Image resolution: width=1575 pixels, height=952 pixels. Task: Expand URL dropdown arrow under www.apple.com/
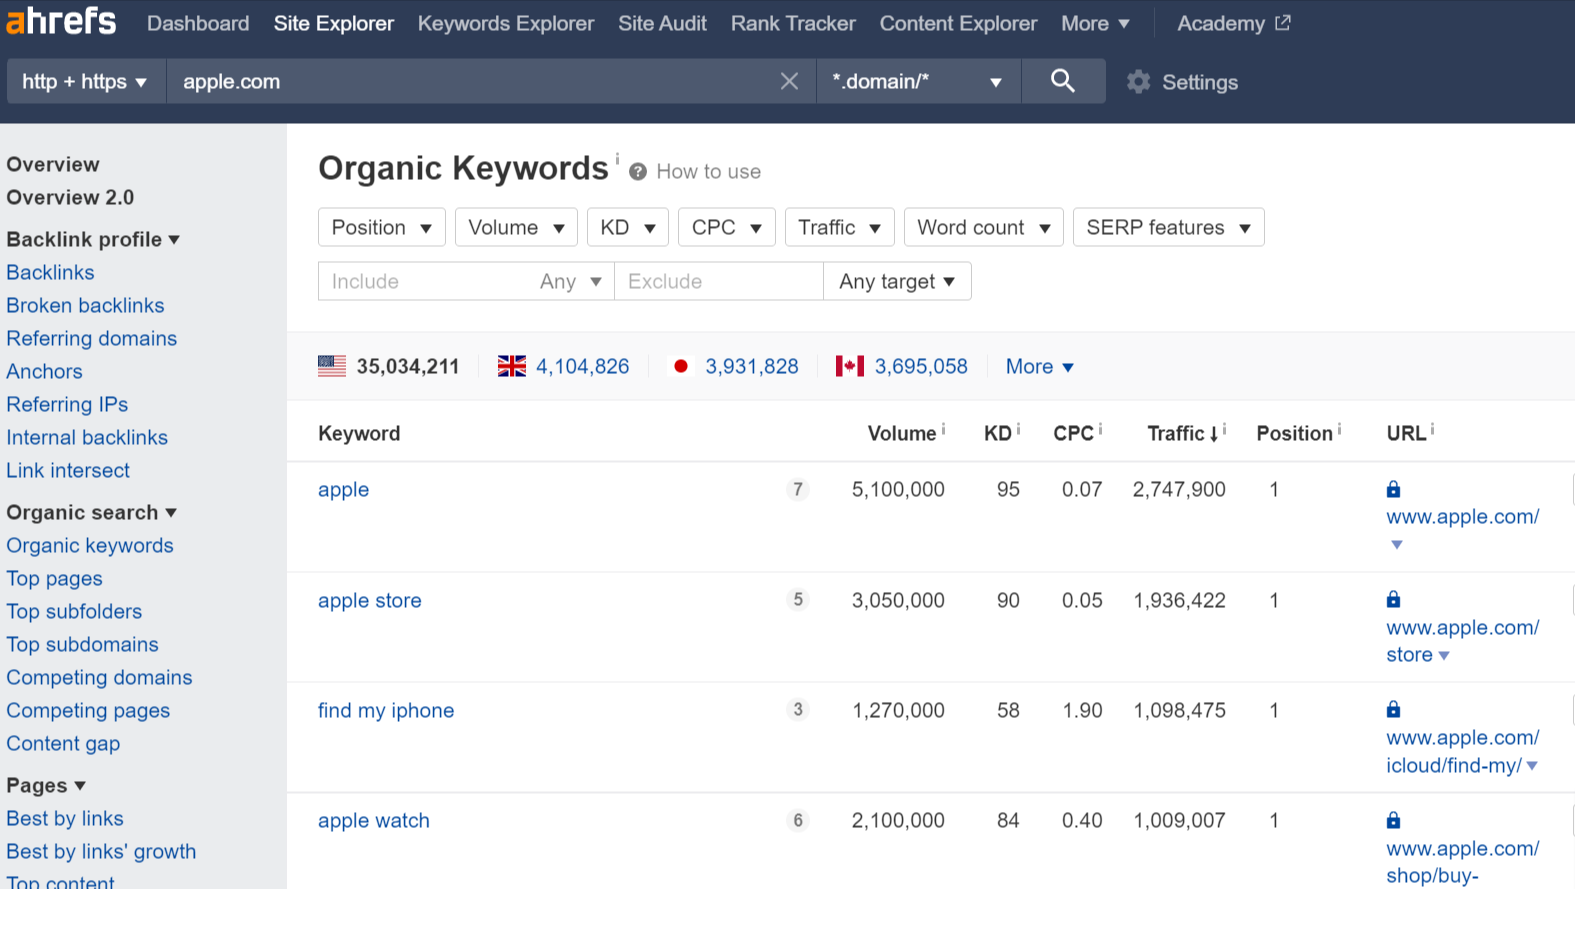pyautogui.click(x=1397, y=545)
